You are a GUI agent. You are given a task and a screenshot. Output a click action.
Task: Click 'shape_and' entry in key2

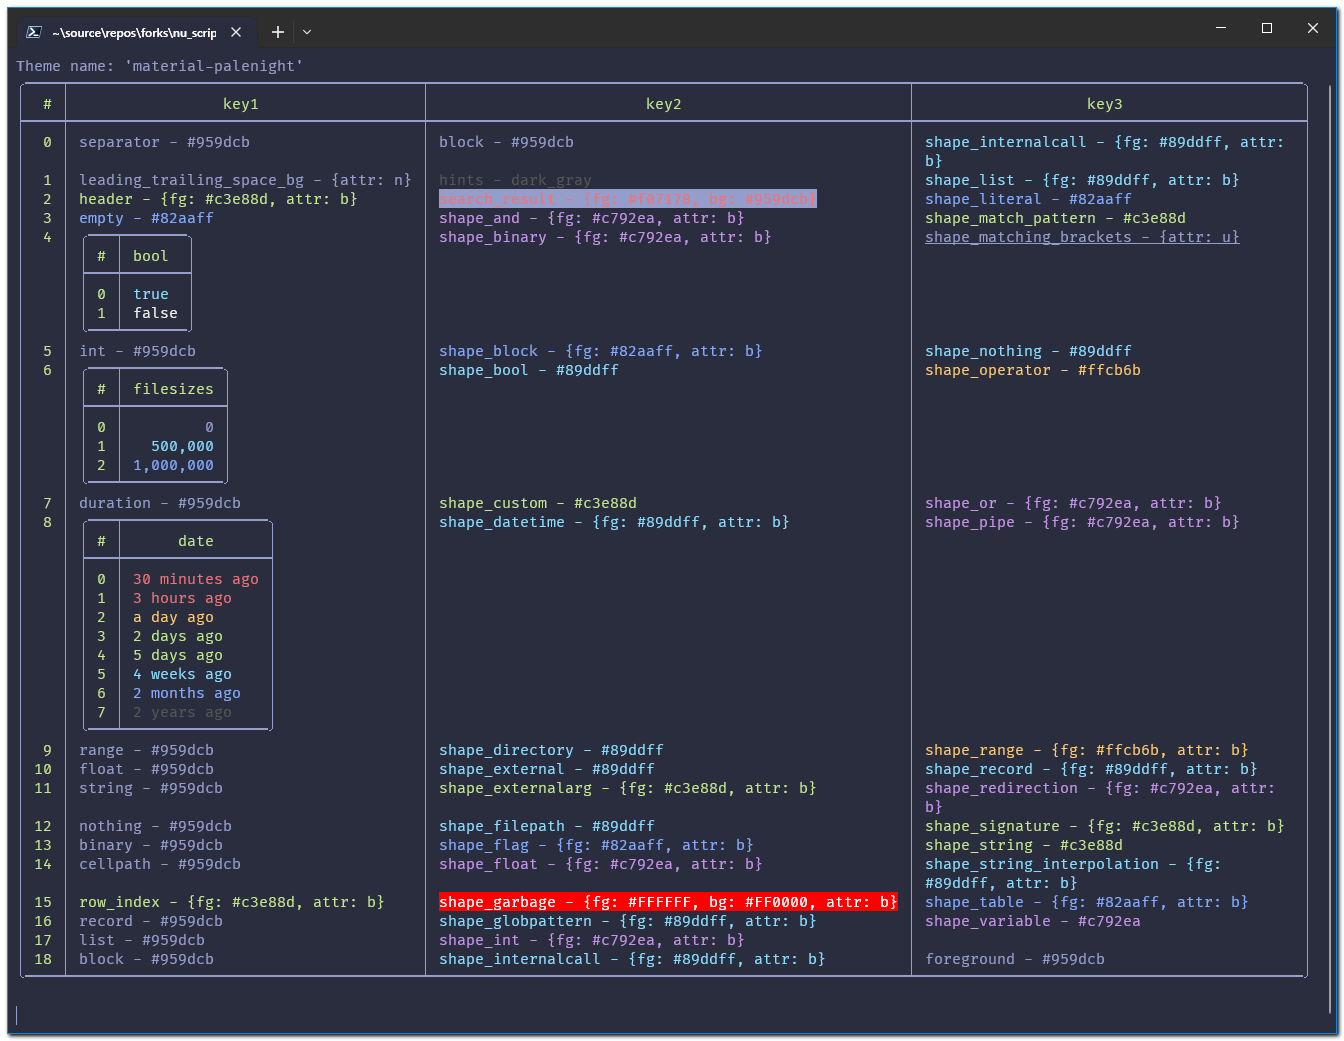[592, 218]
